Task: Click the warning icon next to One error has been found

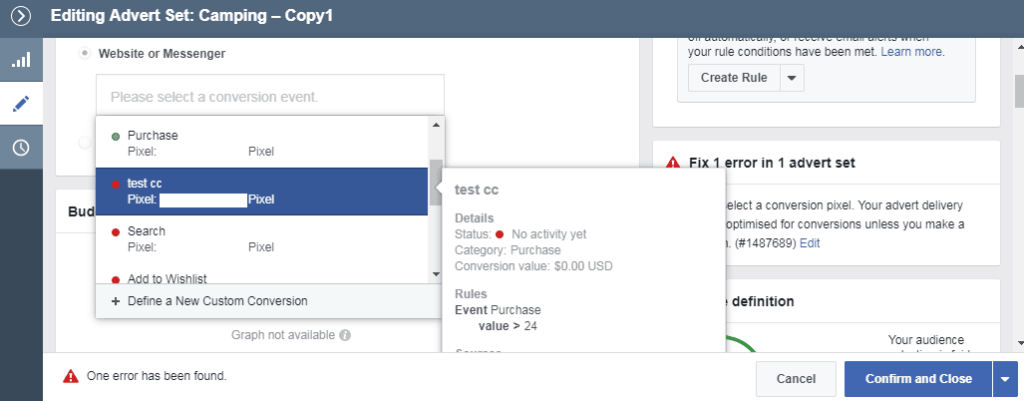Action: 71,376
